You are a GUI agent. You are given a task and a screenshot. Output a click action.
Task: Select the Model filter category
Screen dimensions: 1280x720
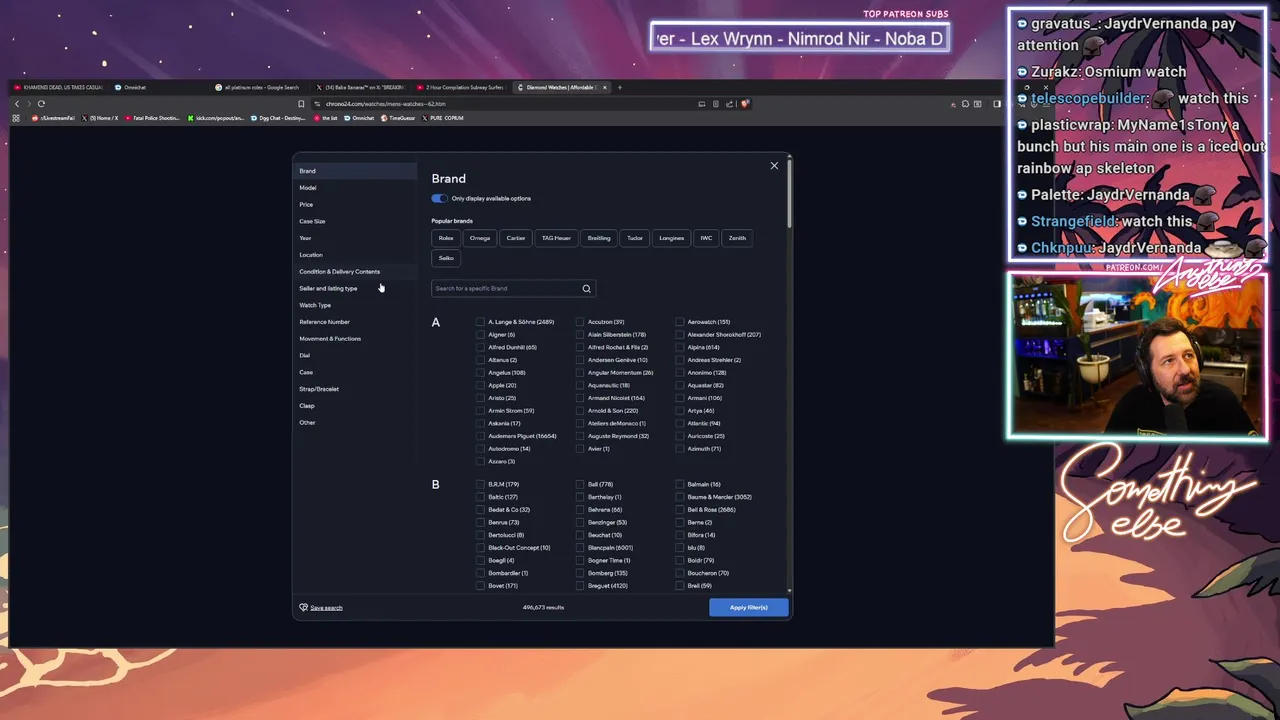click(x=355, y=188)
